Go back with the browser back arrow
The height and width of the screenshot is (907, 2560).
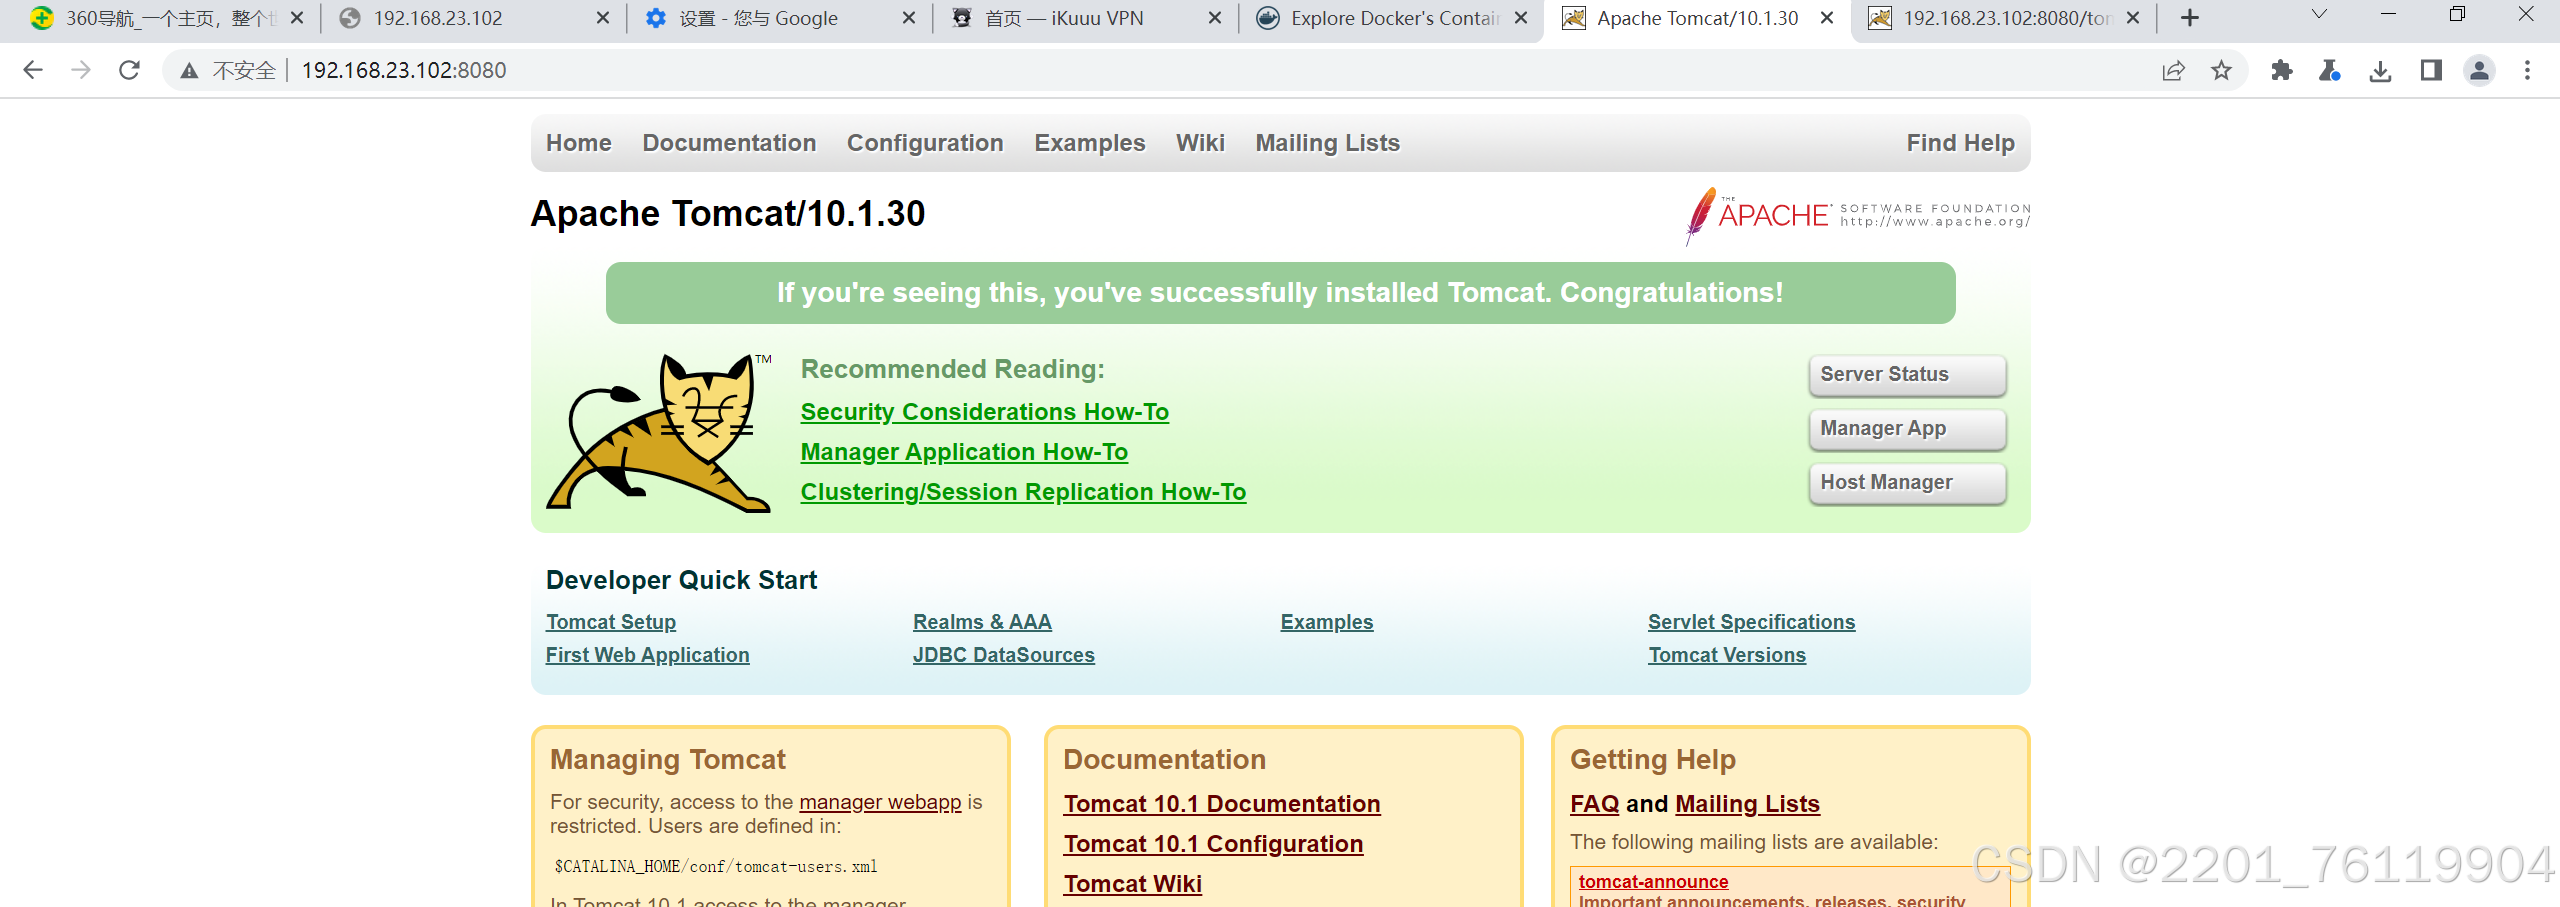(33, 70)
